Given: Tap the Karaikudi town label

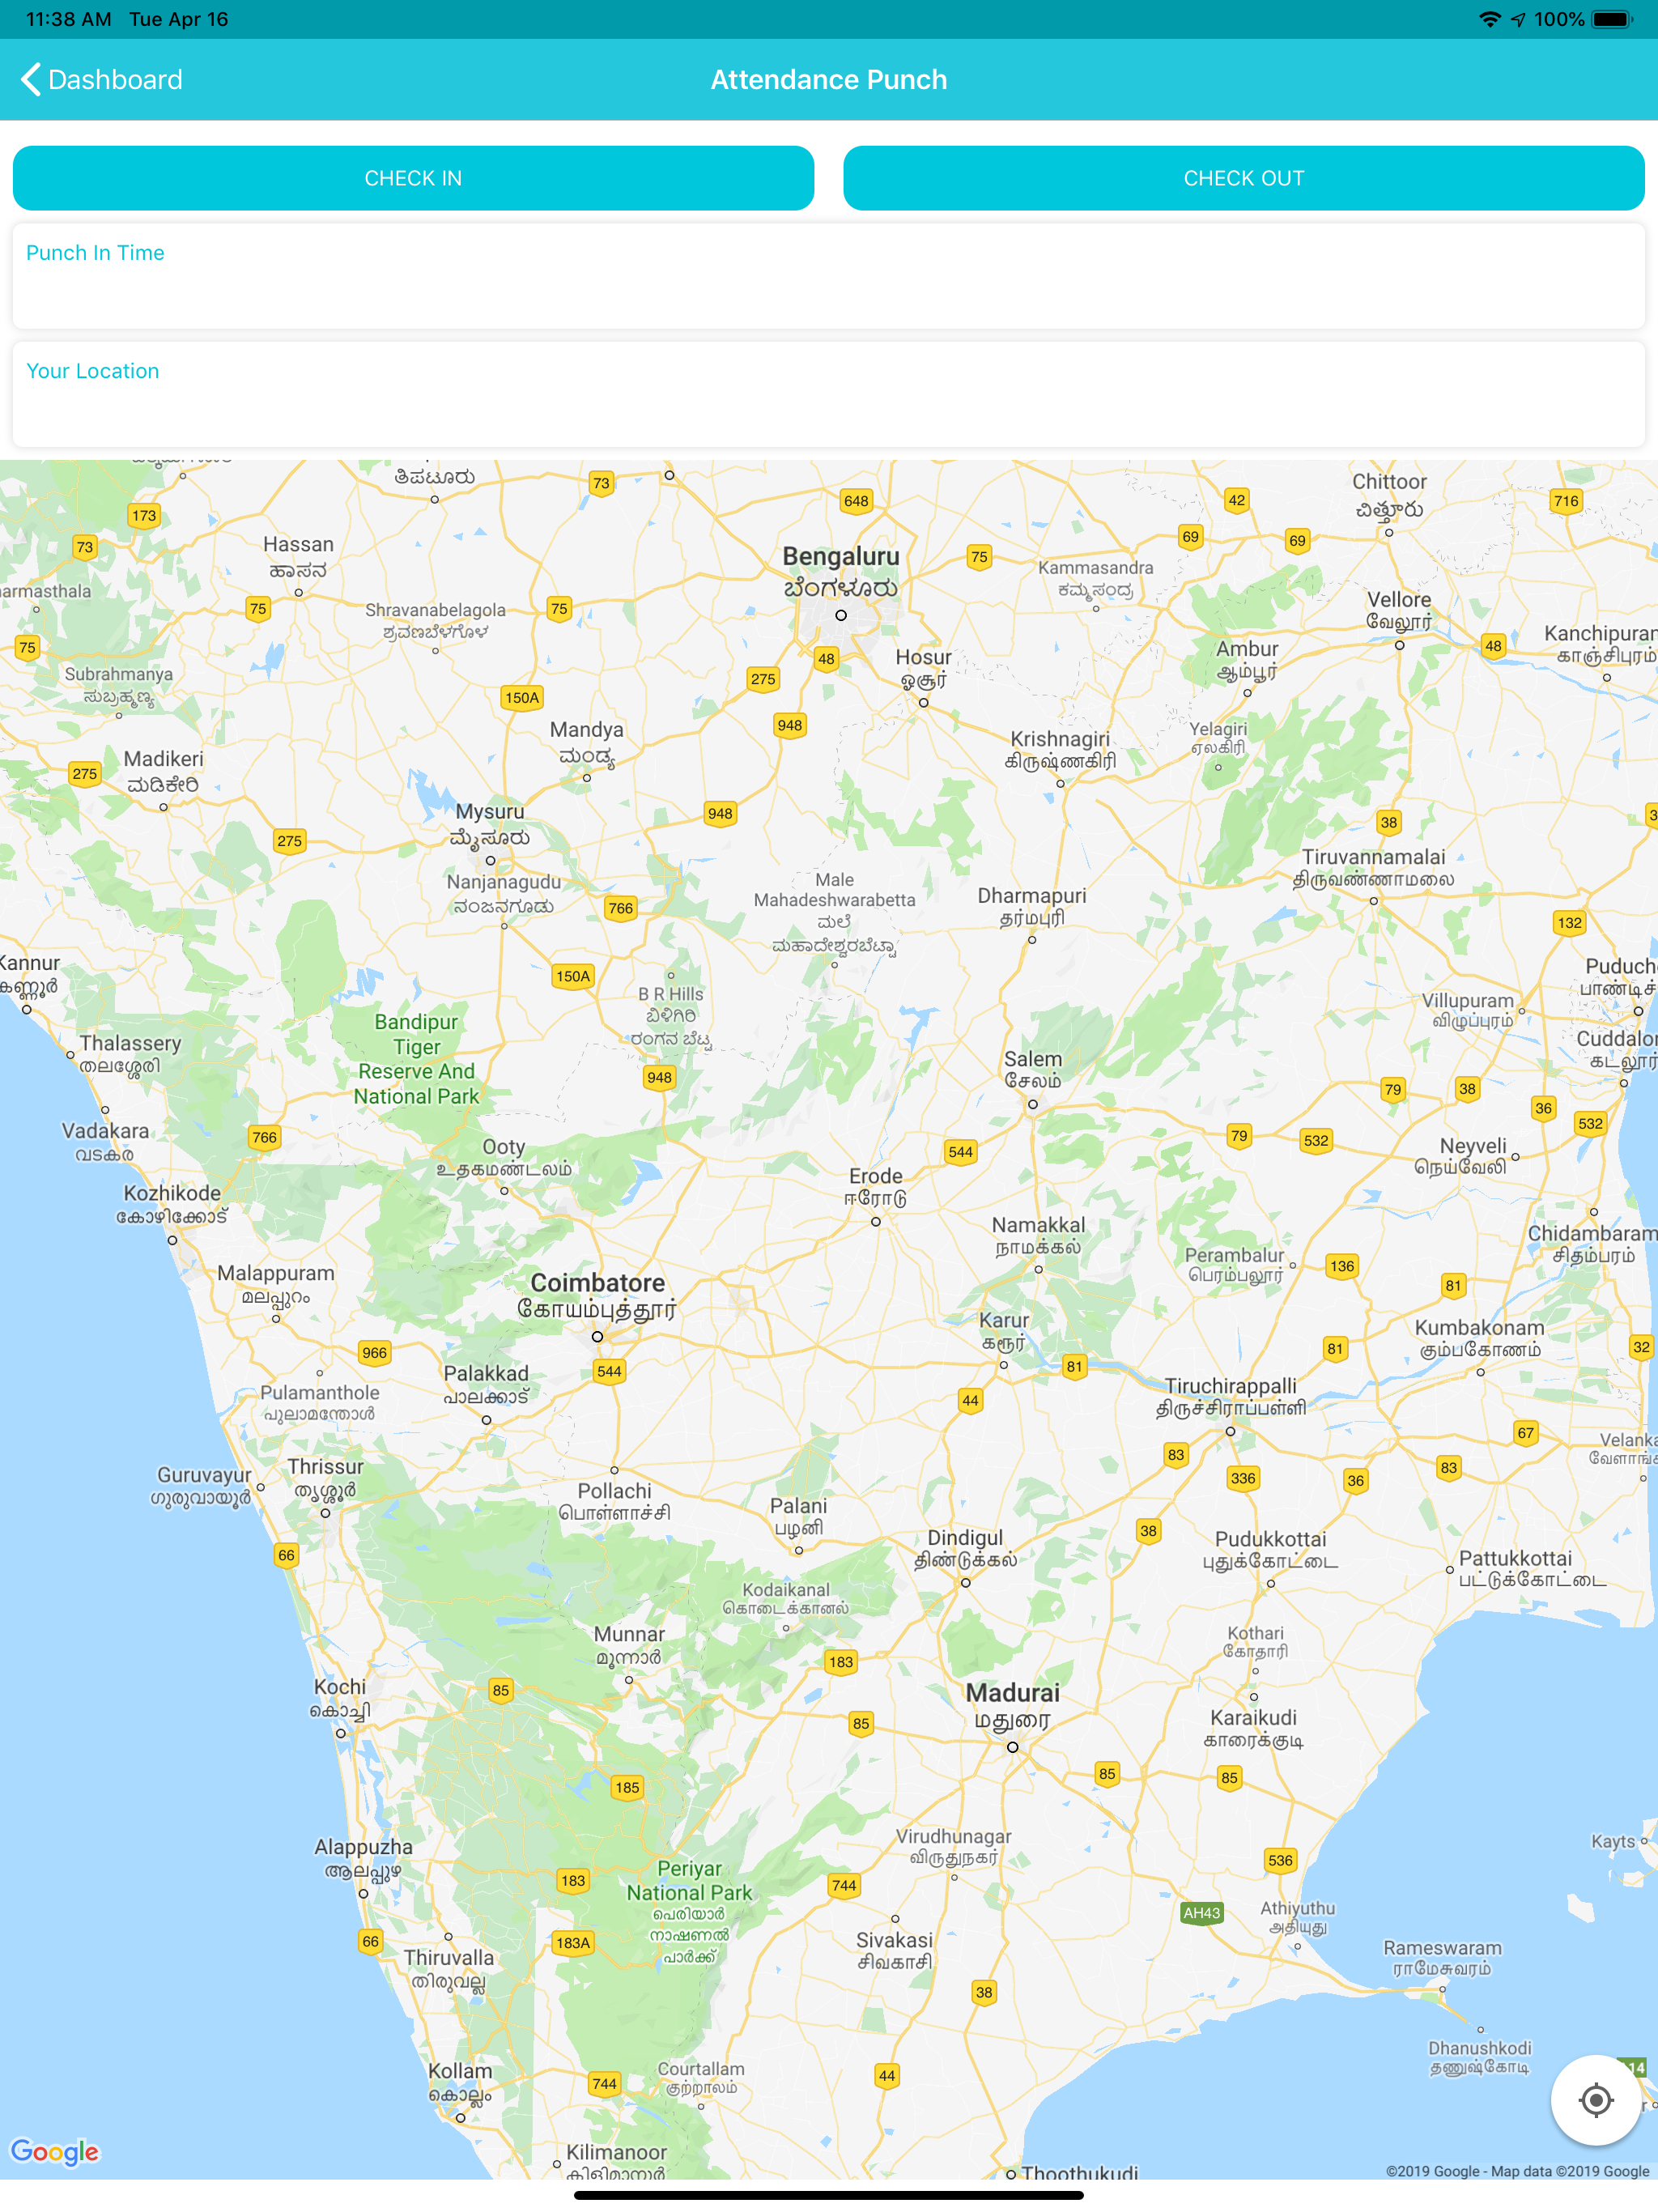Looking at the screenshot, I should pyautogui.click(x=1253, y=1728).
